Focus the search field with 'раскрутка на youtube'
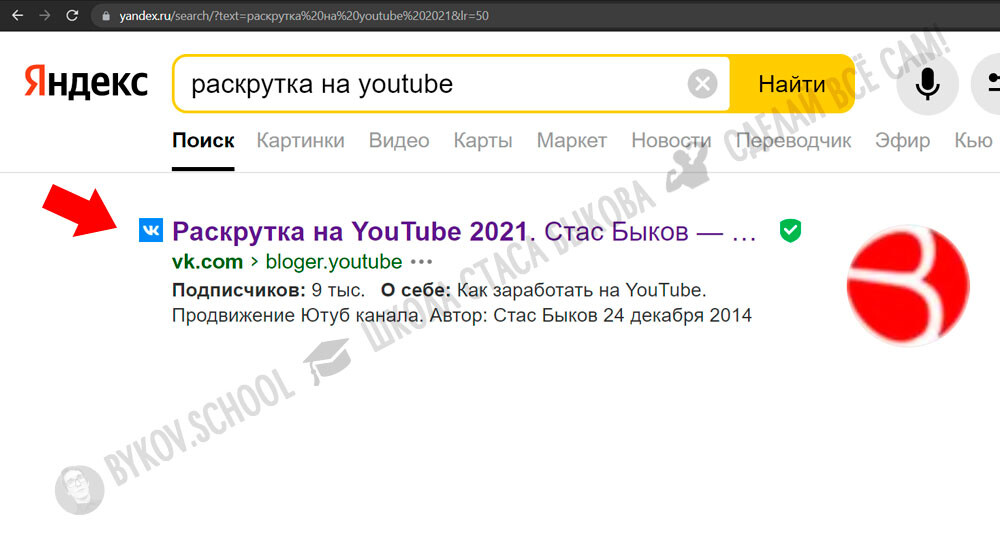Image resolution: width=1000 pixels, height=538 pixels. (x=430, y=84)
